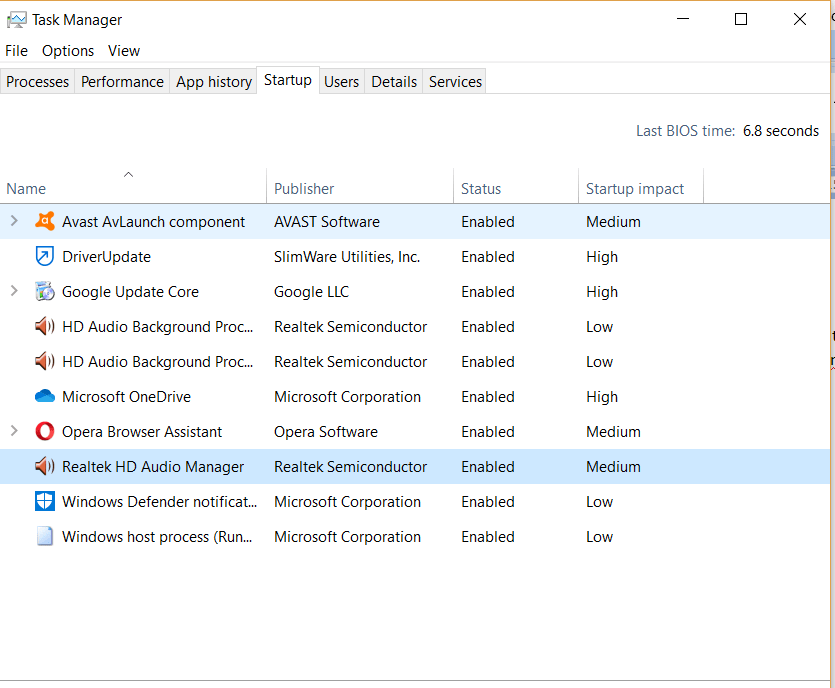The height and width of the screenshot is (688, 835).
Task: Click the AVAST Software publisher cell
Action: tap(327, 222)
